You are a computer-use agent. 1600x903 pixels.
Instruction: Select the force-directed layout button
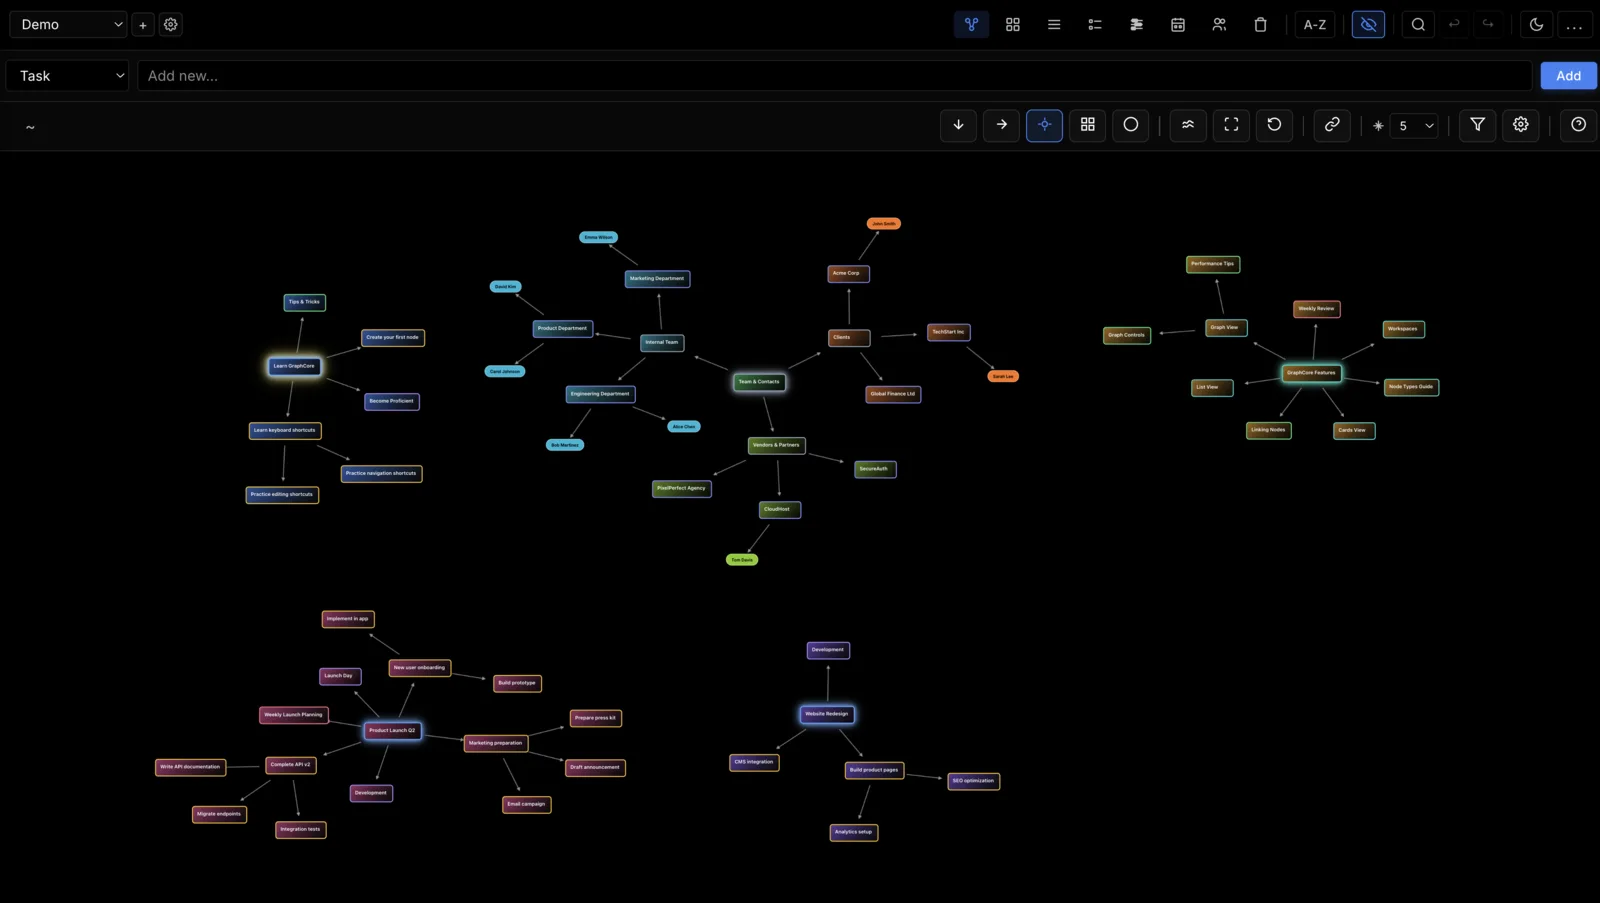coord(1044,125)
